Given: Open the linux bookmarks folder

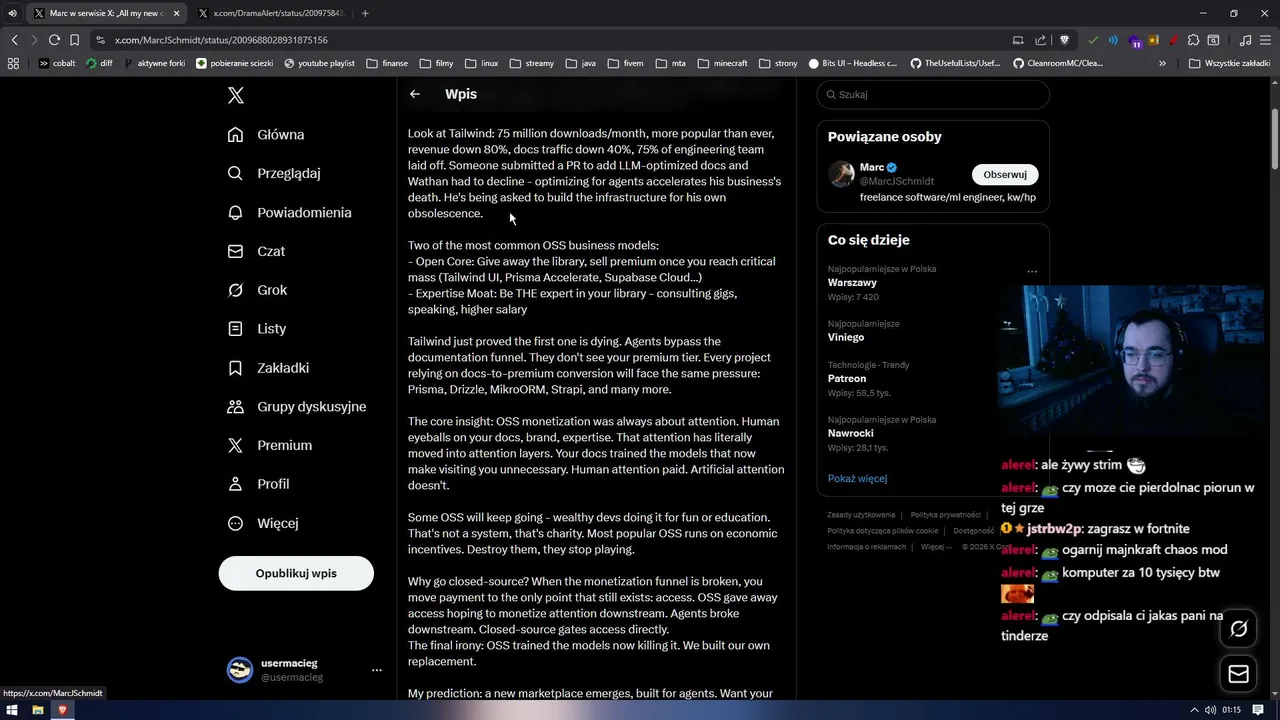Looking at the screenshot, I should pyautogui.click(x=480, y=63).
